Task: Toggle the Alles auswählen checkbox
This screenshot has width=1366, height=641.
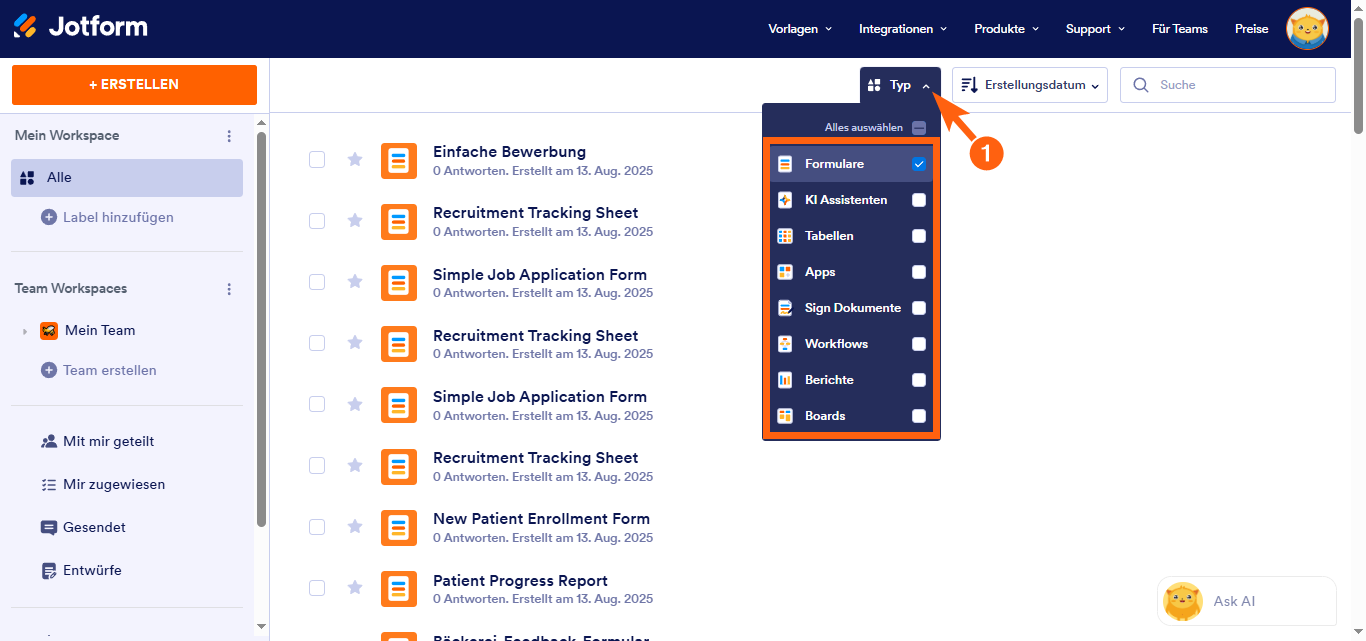Action: coord(919,128)
